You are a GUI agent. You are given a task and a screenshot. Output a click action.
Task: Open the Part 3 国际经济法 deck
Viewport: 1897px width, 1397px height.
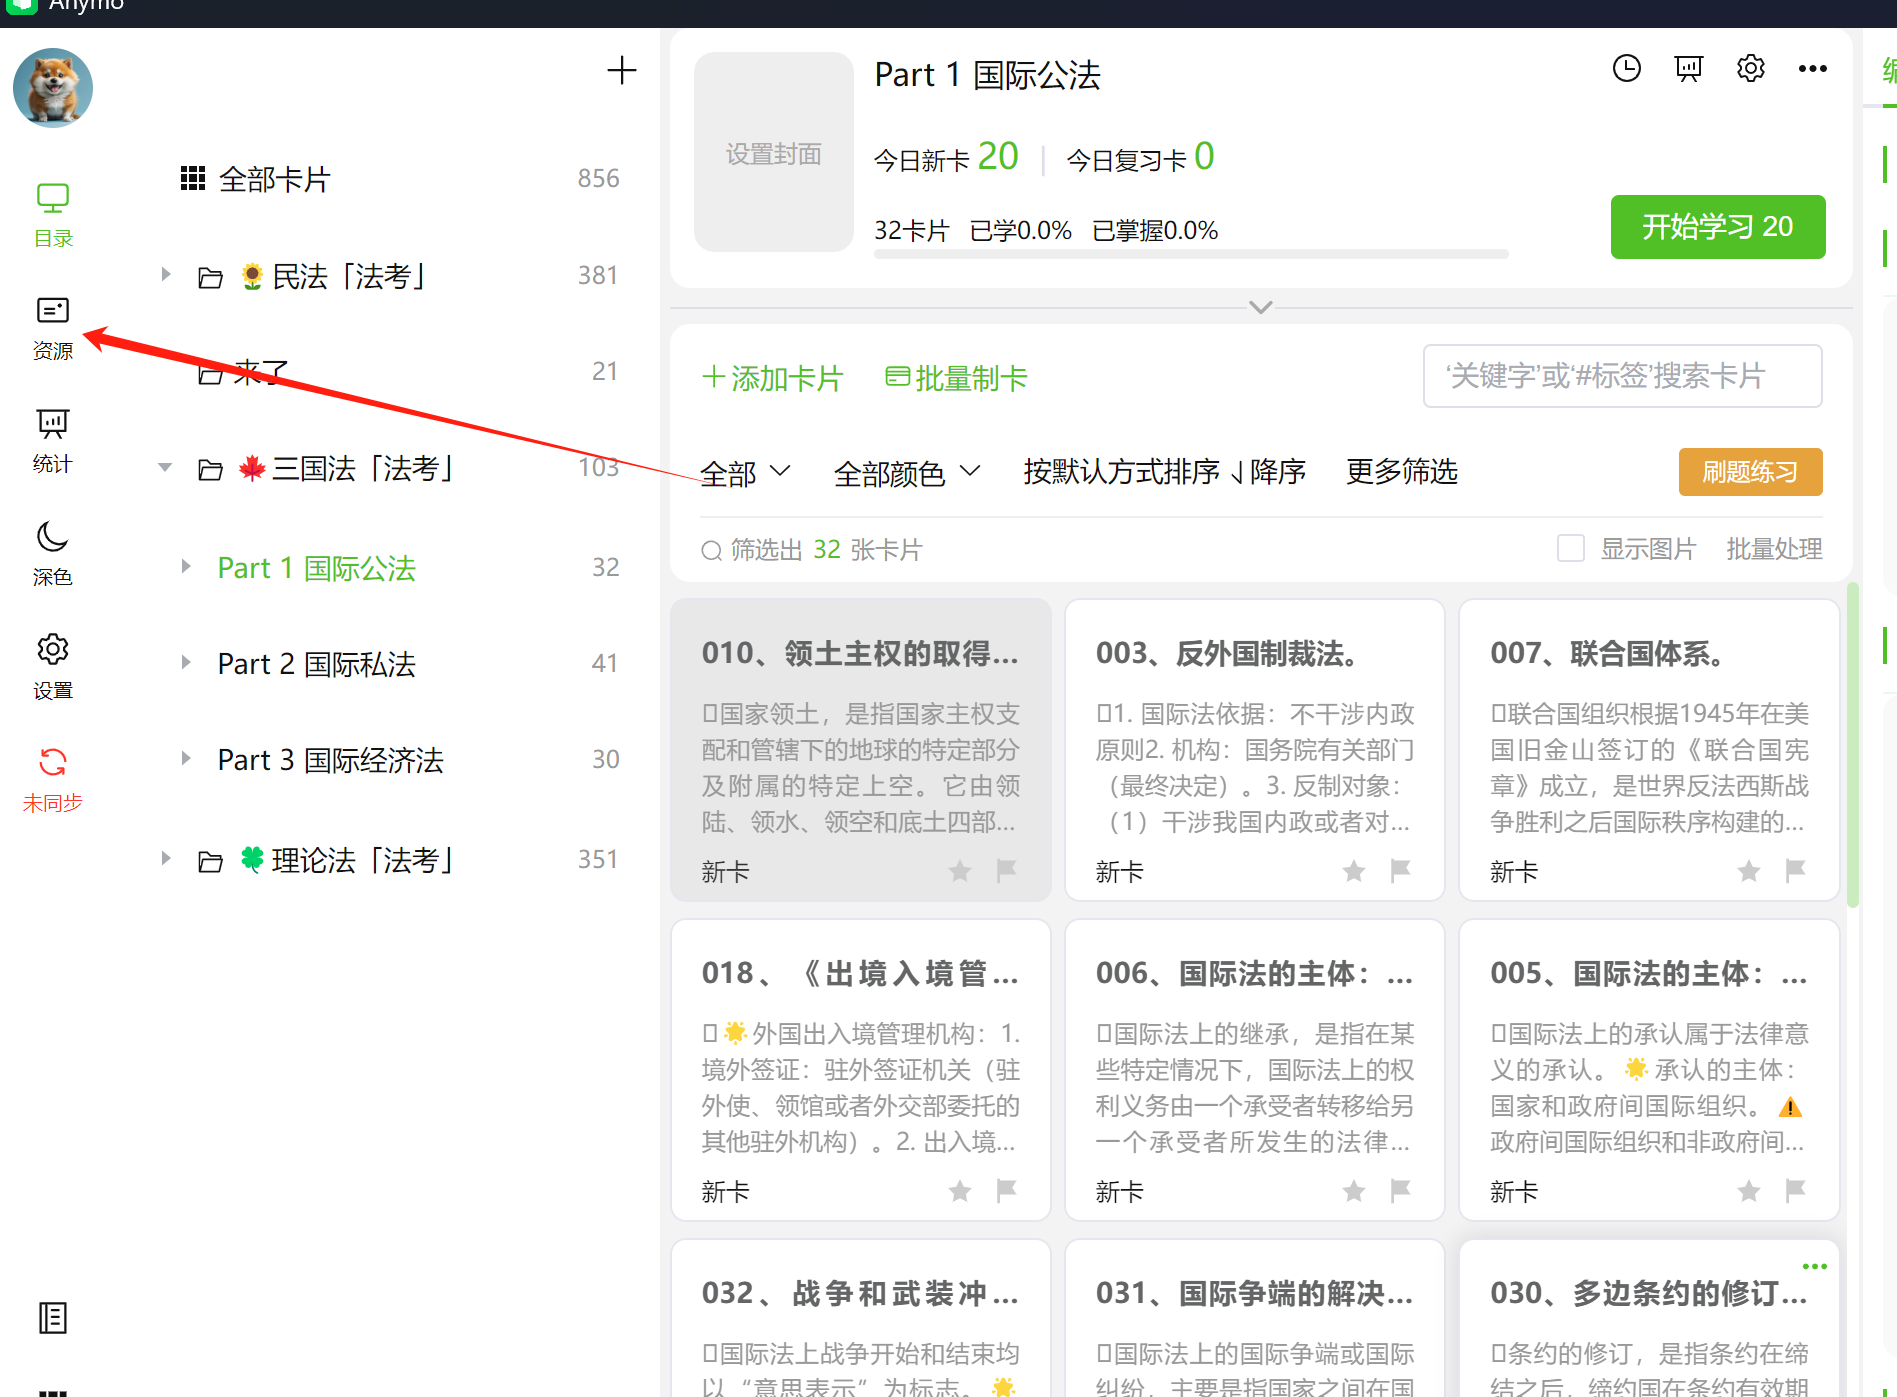click(331, 759)
